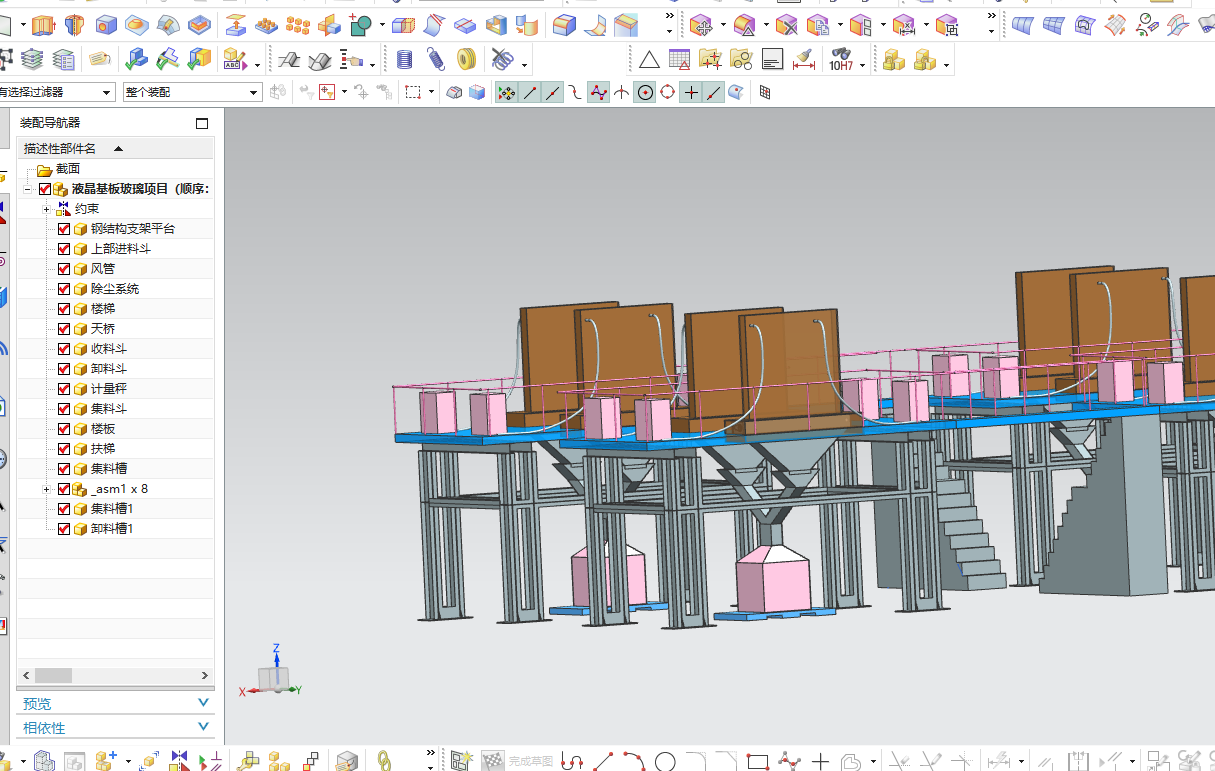Viewport: 1215px width, 771px height.
Task: Select the cylindrical helix spring tool icon
Action: (x=404, y=60)
